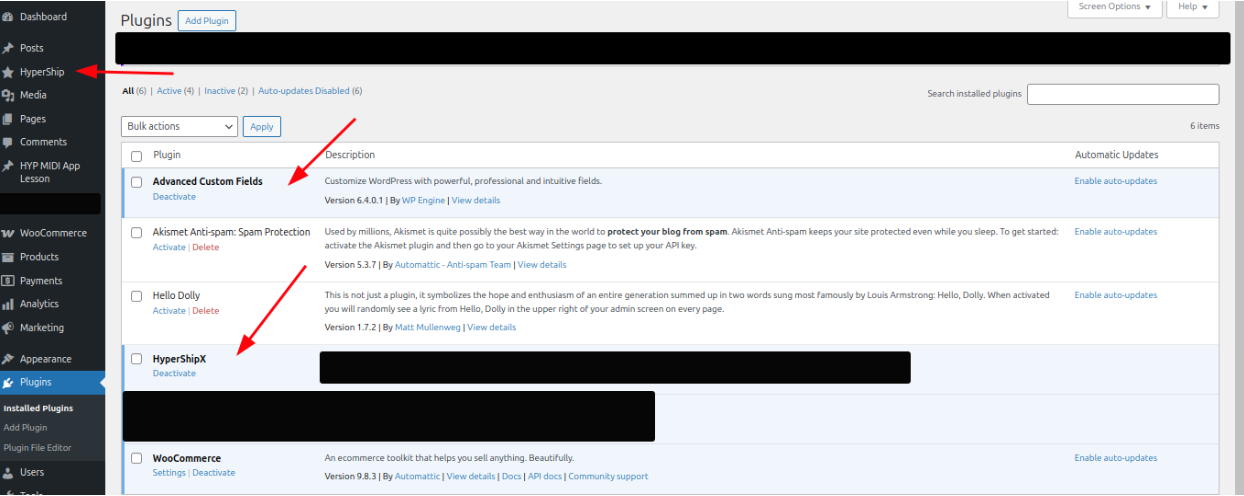Enable auto-updates for Hello Dolly

[x=1116, y=295]
